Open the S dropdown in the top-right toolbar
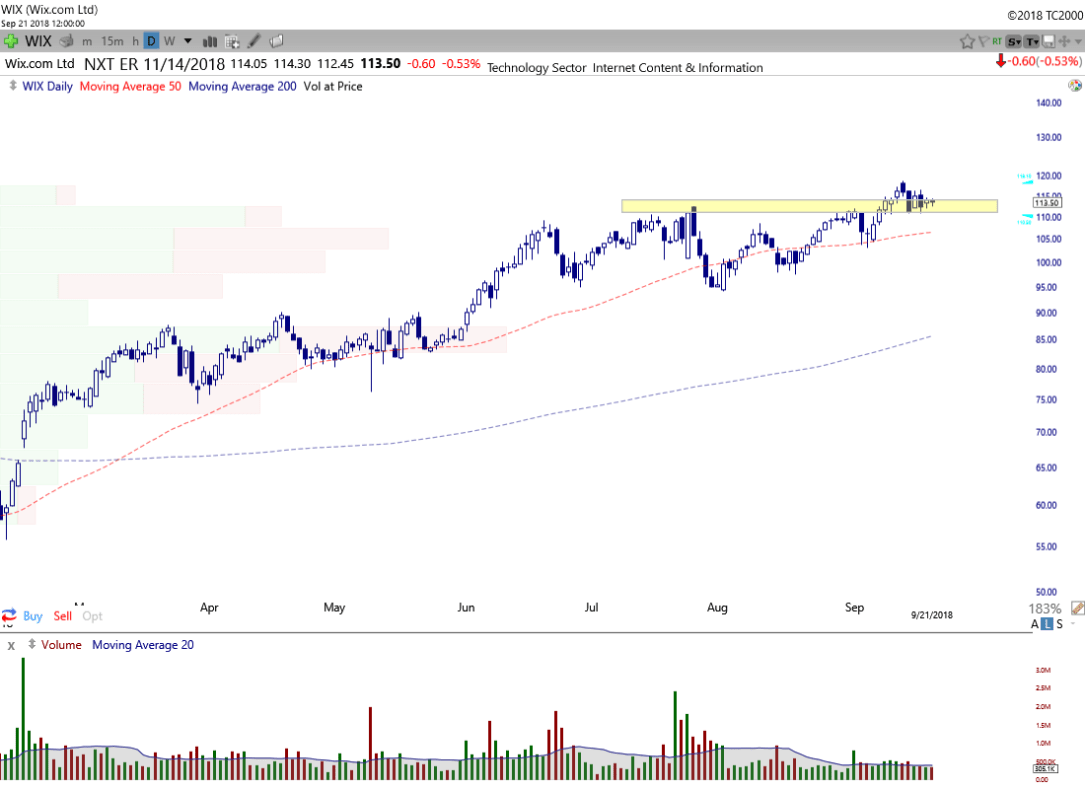The height and width of the screenshot is (789, 1085). point(1014,41)
